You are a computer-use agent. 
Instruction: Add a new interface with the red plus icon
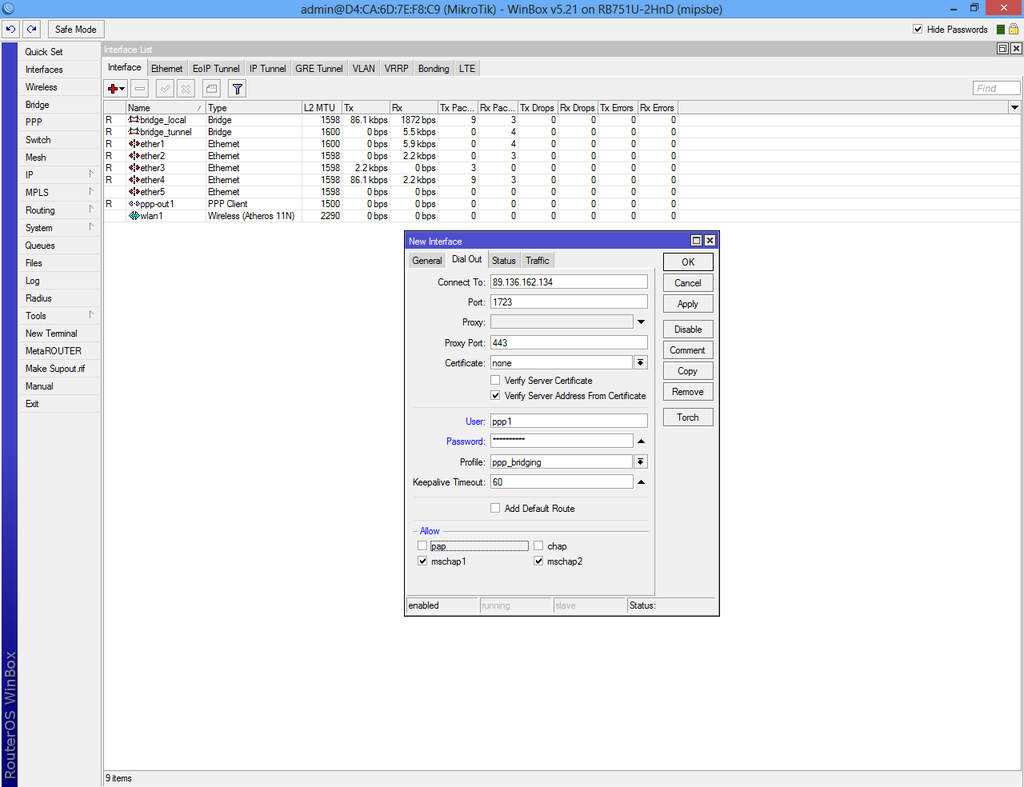[112, 89]
